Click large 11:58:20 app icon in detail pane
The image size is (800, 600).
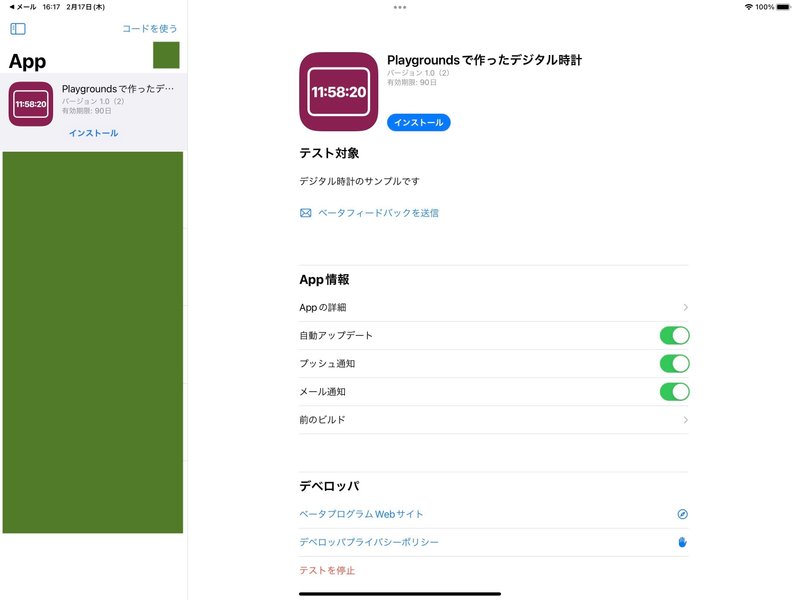pos(339,92)
